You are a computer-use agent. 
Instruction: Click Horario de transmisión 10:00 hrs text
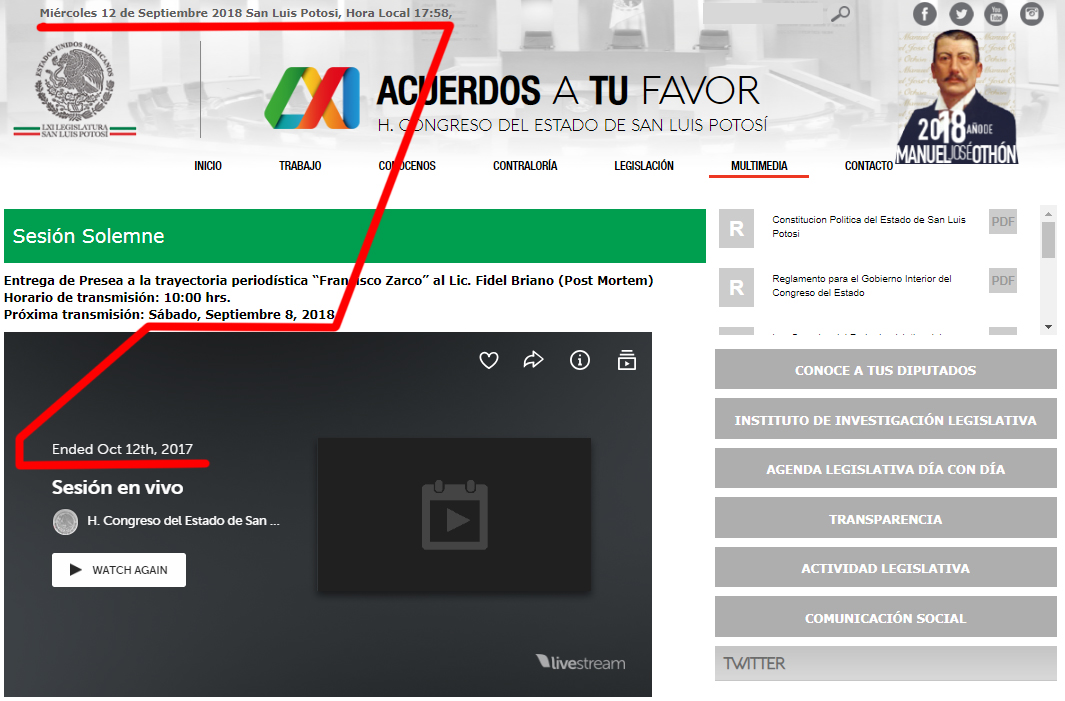pos(117,298)
